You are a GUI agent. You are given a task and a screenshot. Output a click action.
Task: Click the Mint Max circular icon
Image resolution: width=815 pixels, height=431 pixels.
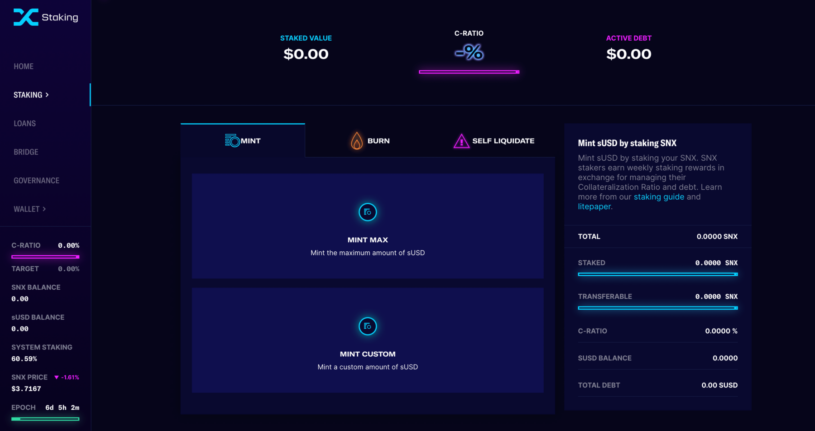pos(367,212)
